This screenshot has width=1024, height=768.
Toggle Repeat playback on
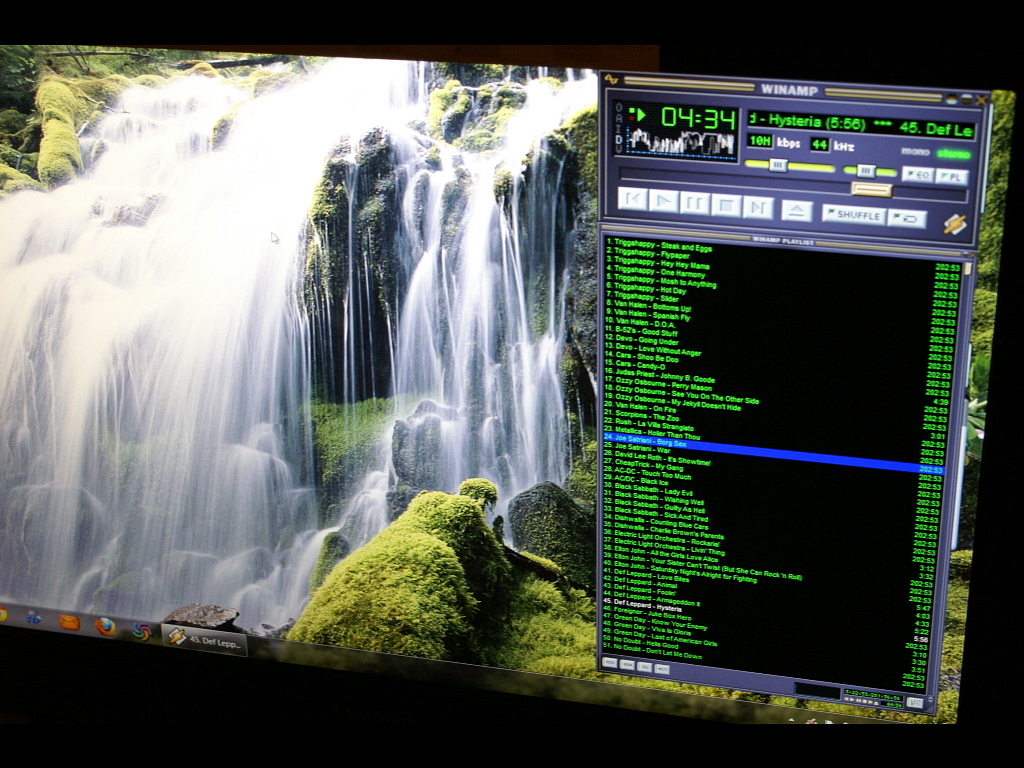tap(907, 218)
